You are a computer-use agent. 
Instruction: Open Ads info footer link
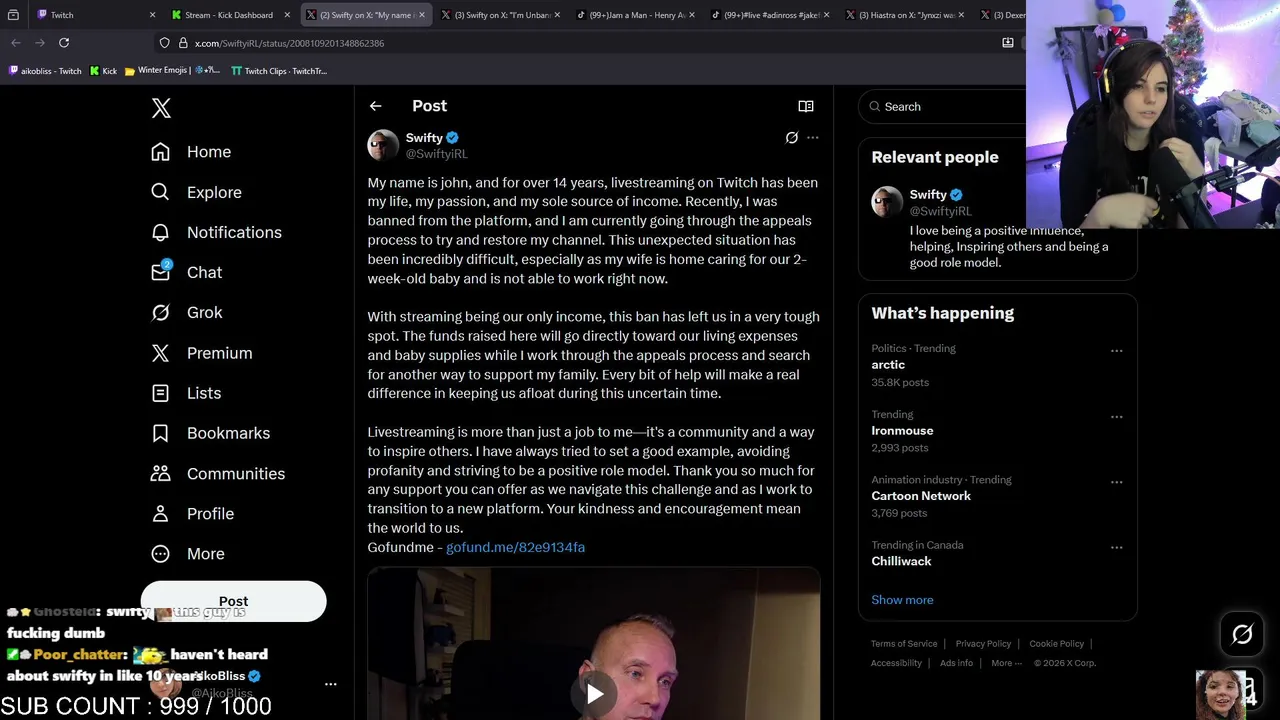pos(956,663)
